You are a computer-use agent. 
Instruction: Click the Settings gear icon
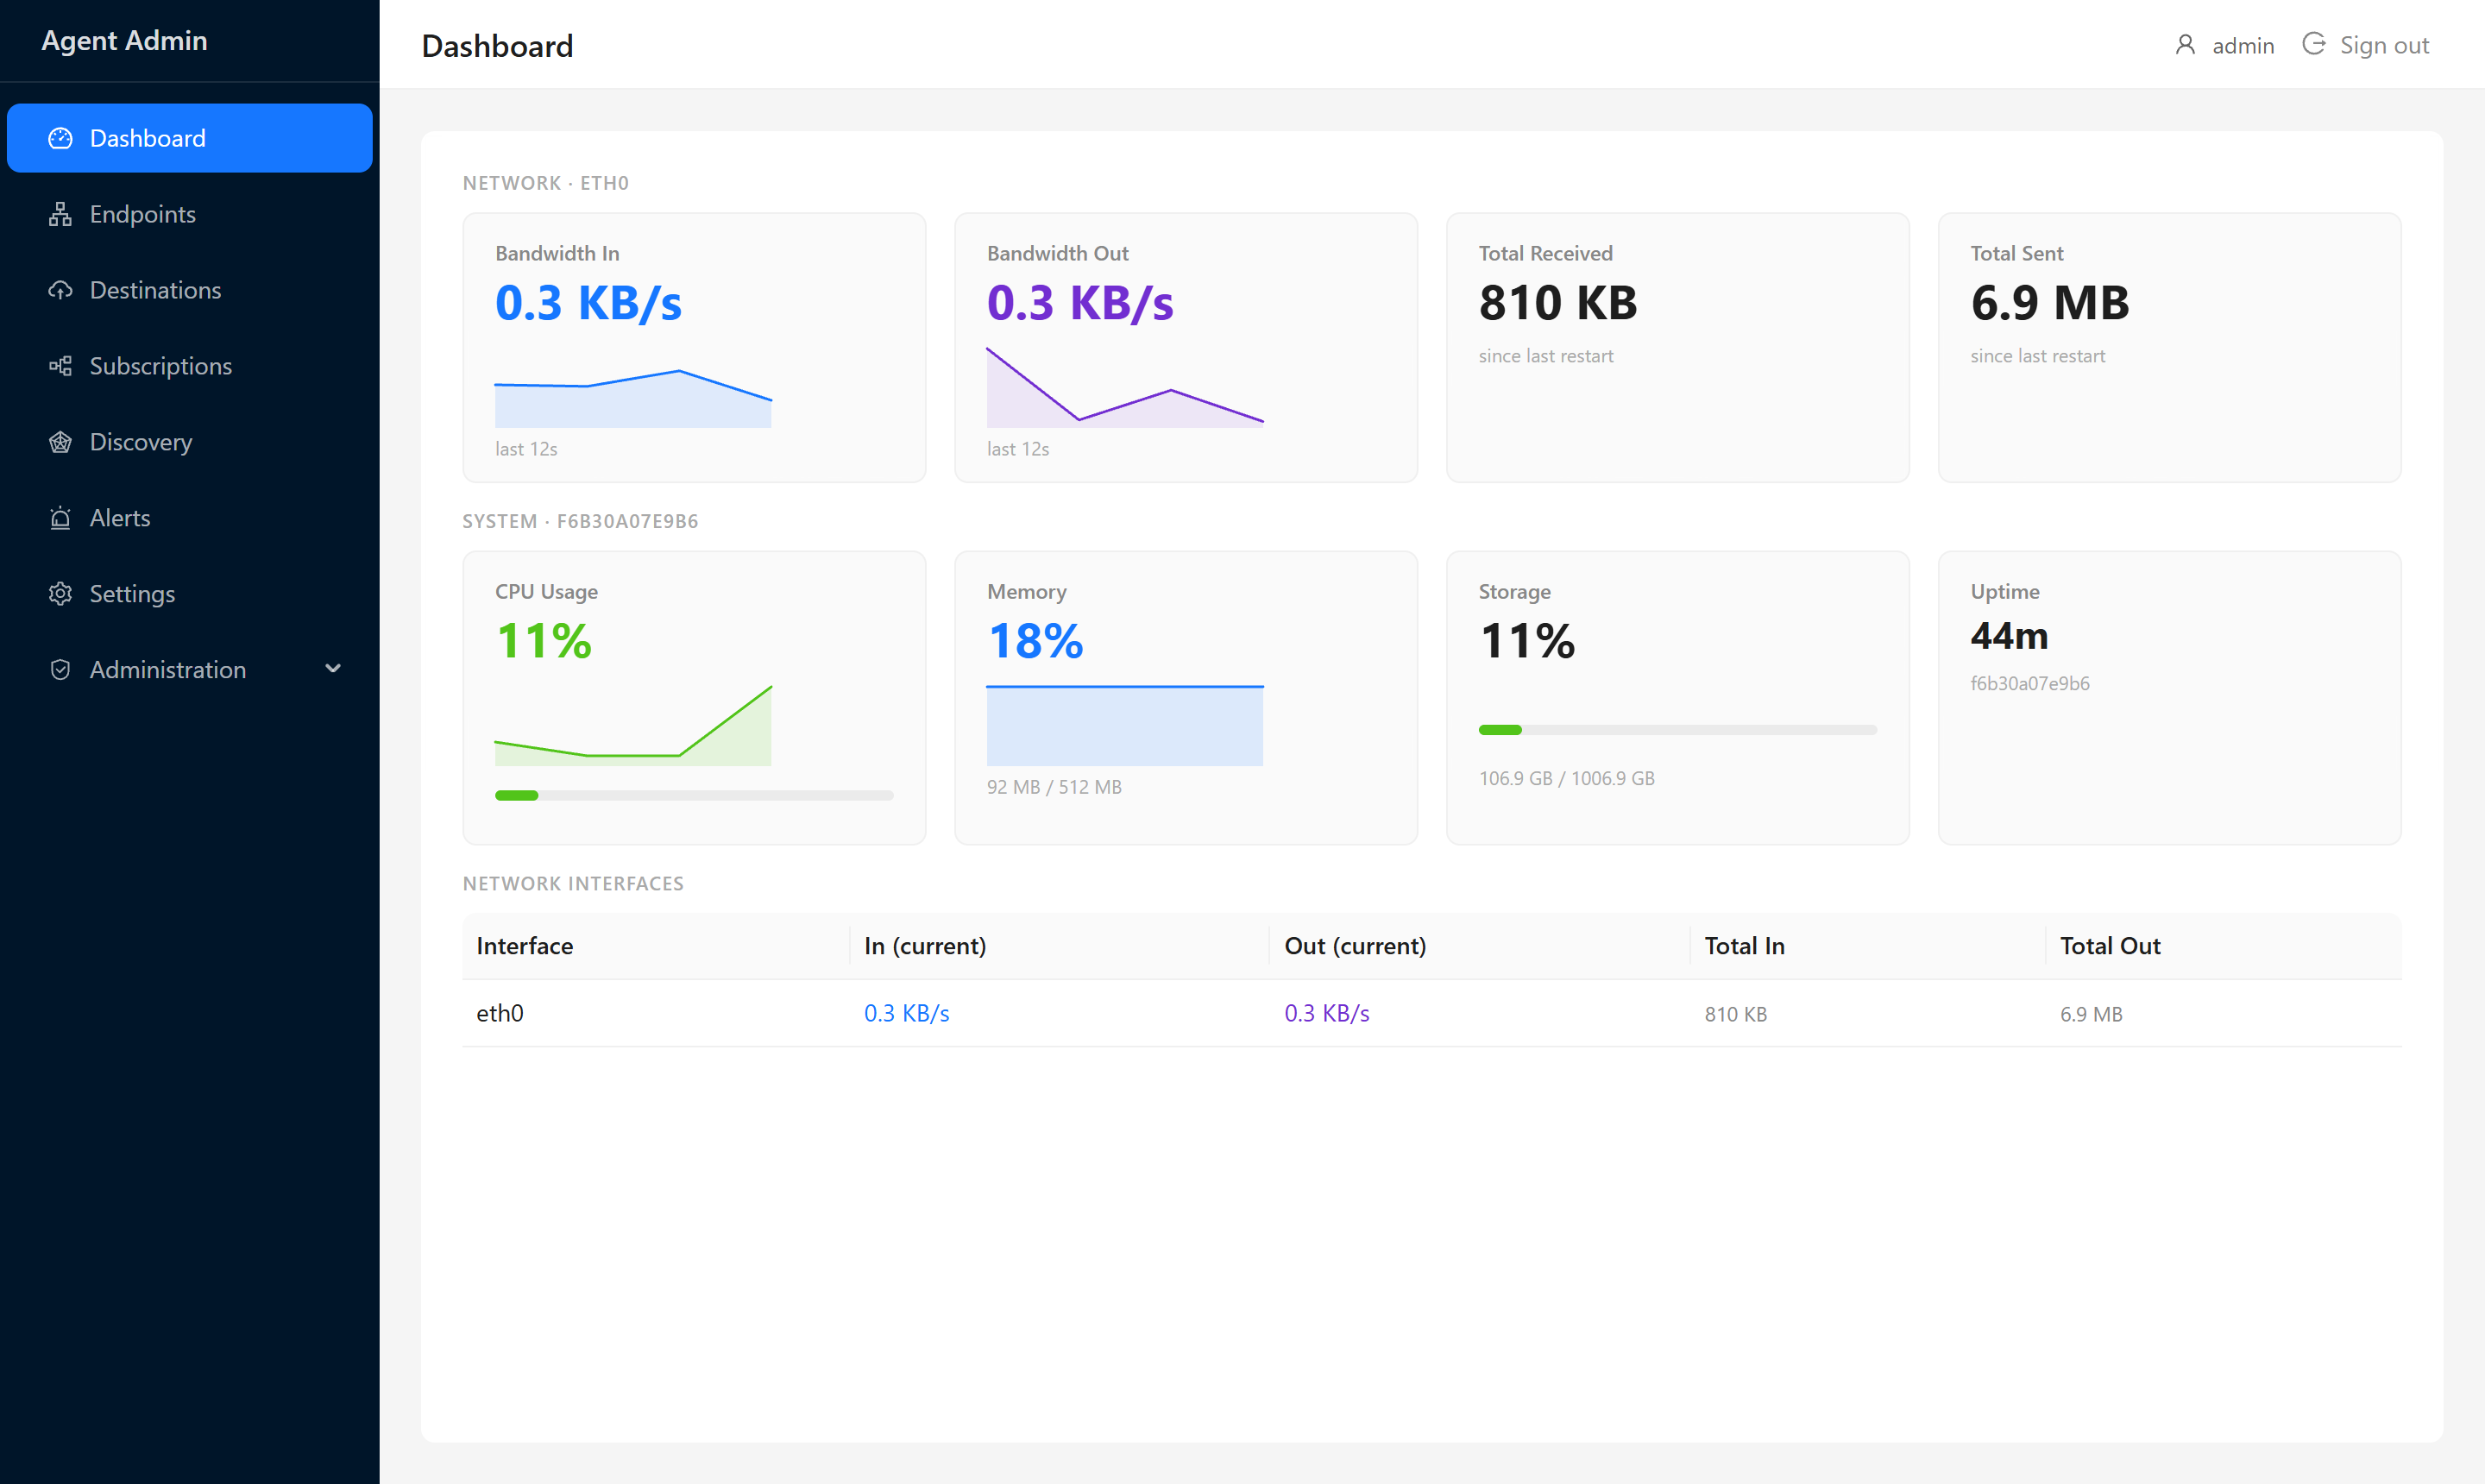pyautogui.click(x=60, y=594)
